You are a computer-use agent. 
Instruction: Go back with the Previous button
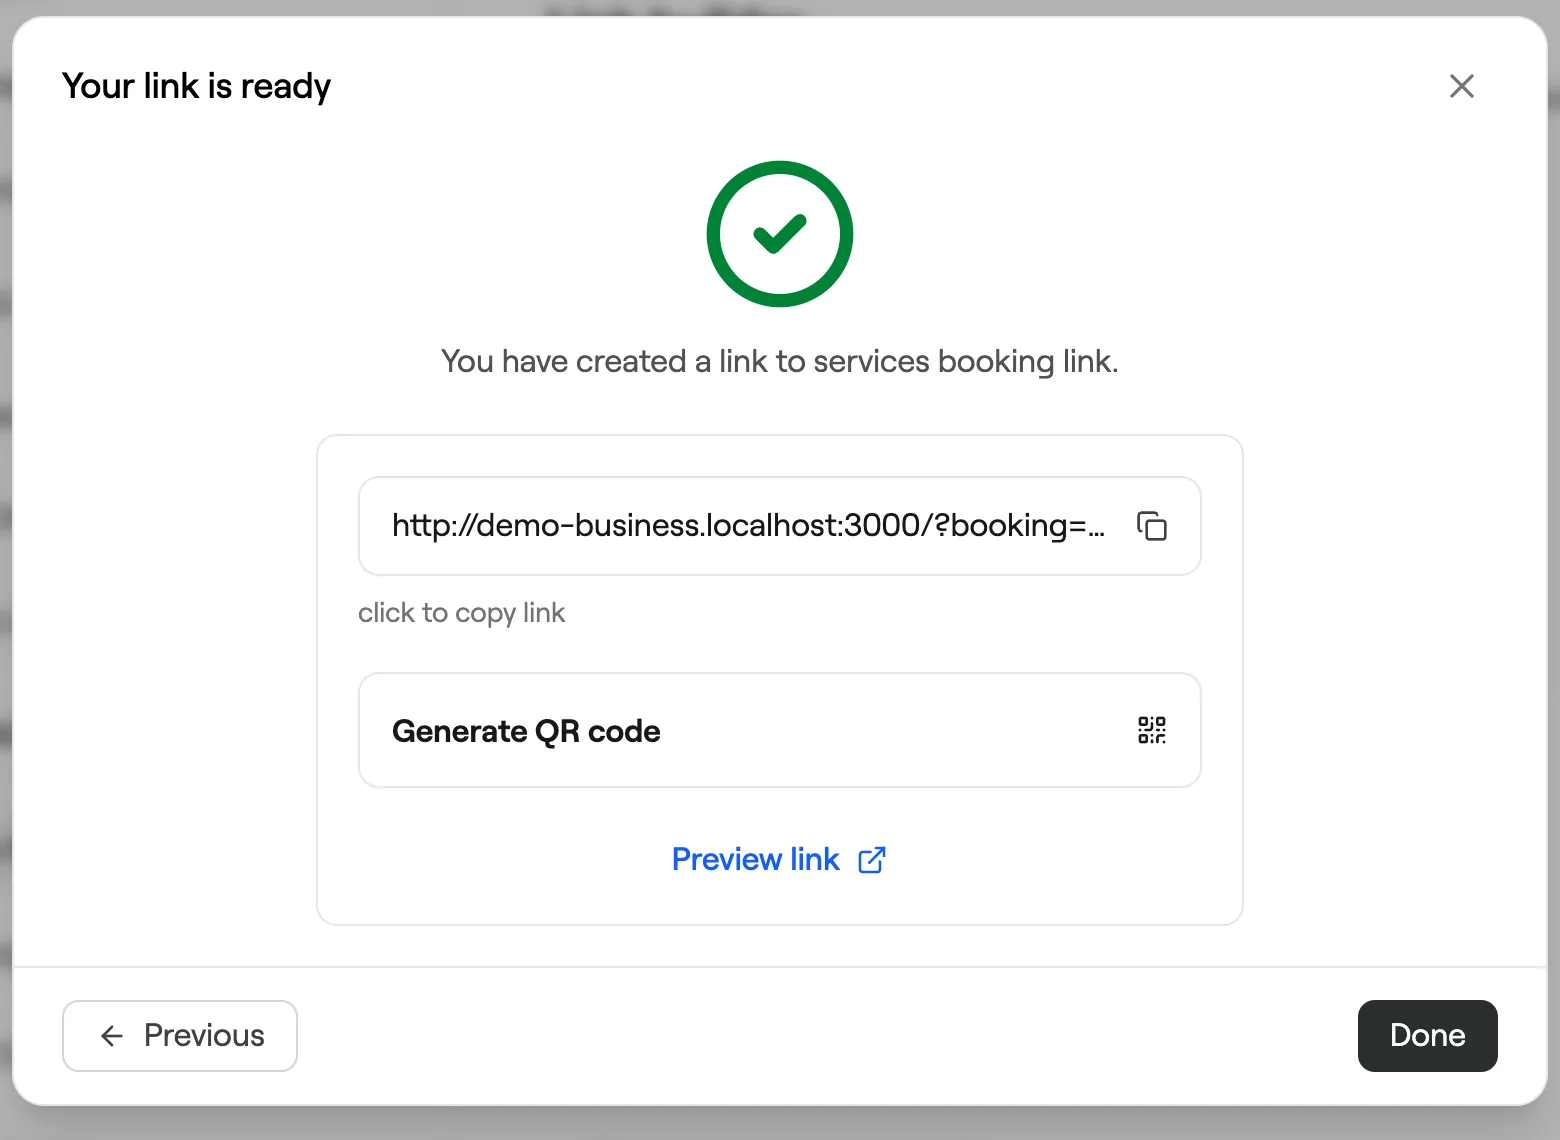pos(180,1036)
